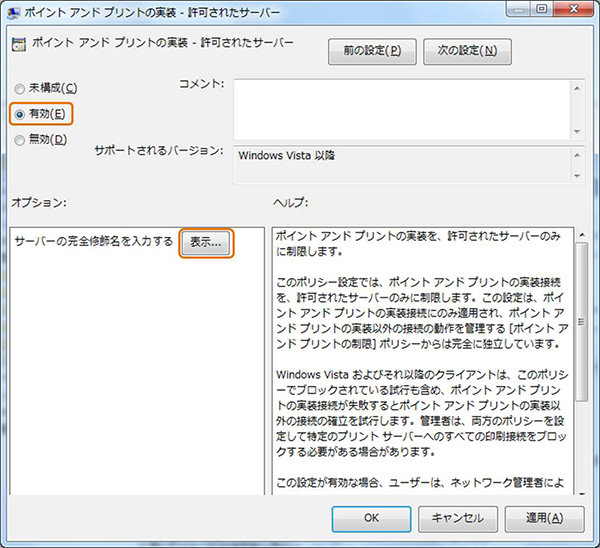Click the comment box scroll up arrow
This screenshot has width=600, height=548.
click(577, 88)
